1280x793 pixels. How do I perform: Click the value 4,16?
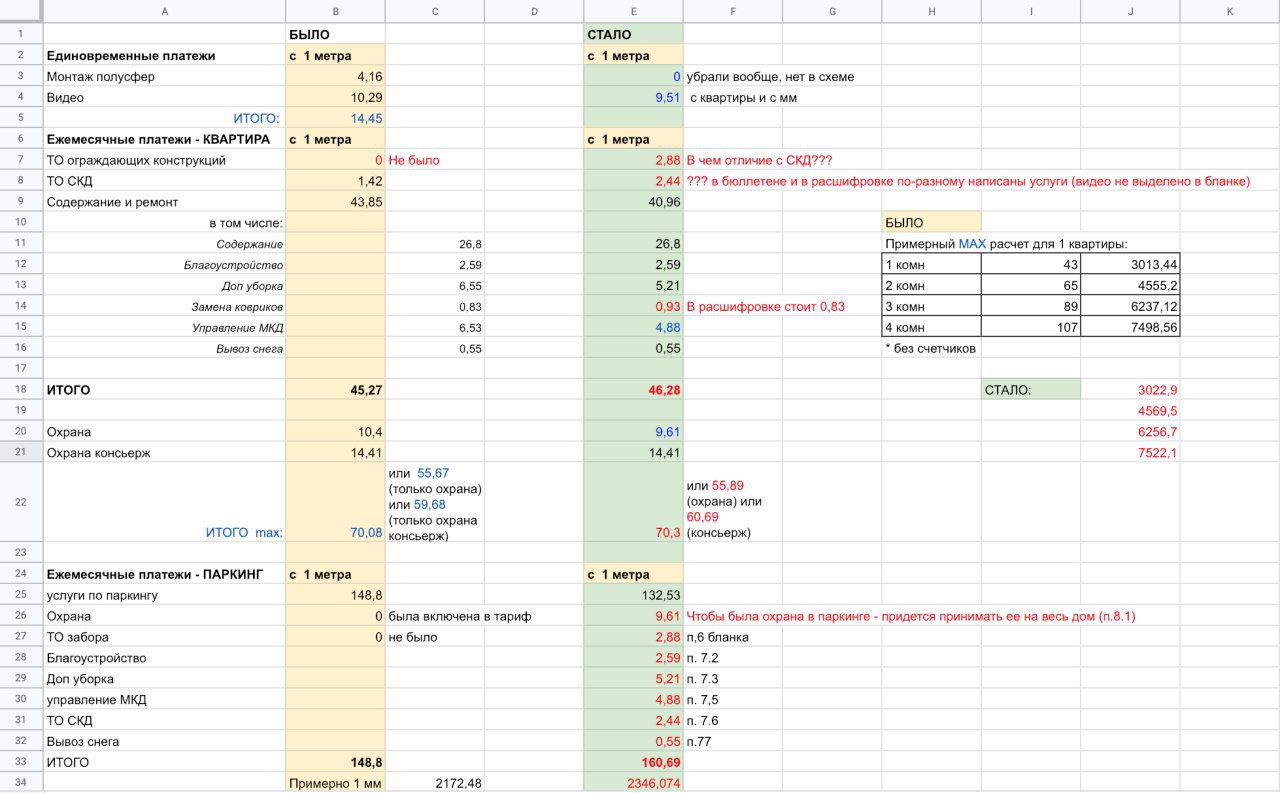(x=335, y=77)
